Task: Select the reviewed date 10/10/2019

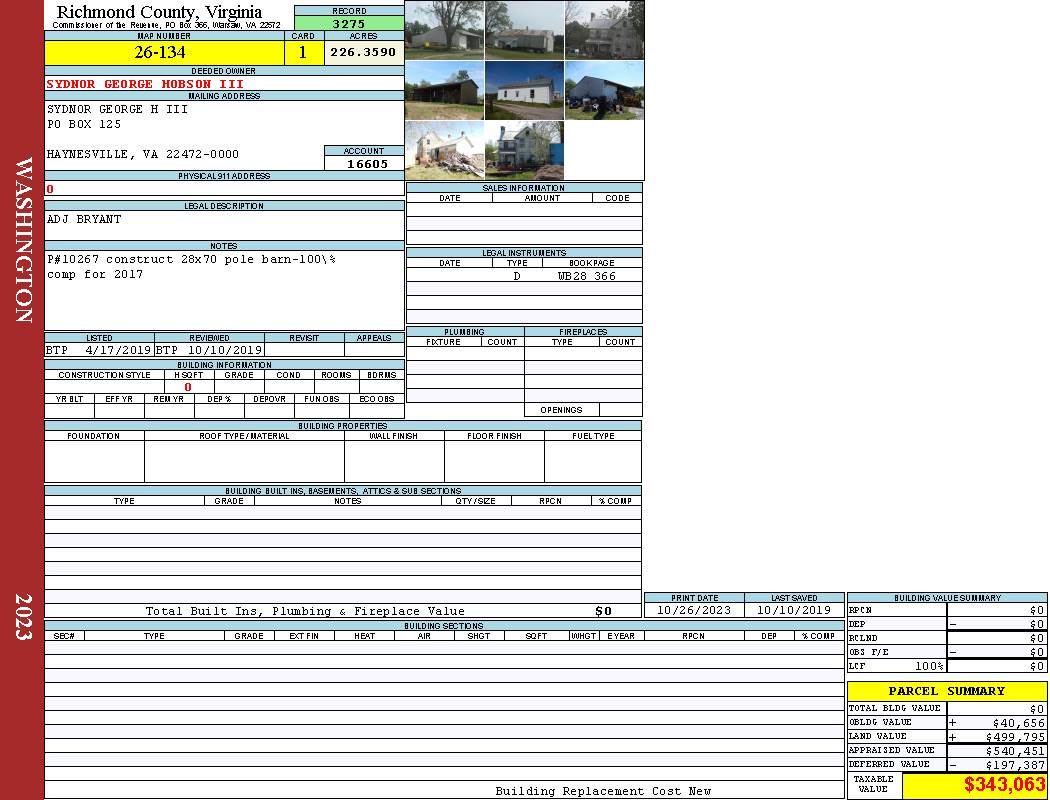Action: tap(224, 351)
